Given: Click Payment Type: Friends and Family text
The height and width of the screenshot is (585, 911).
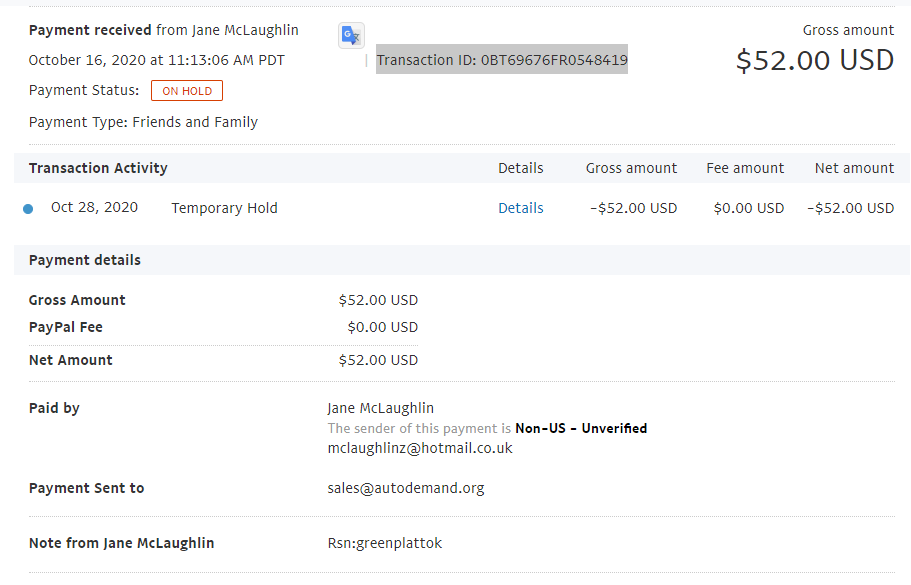Looking at the screenshot, I should 144,123.
